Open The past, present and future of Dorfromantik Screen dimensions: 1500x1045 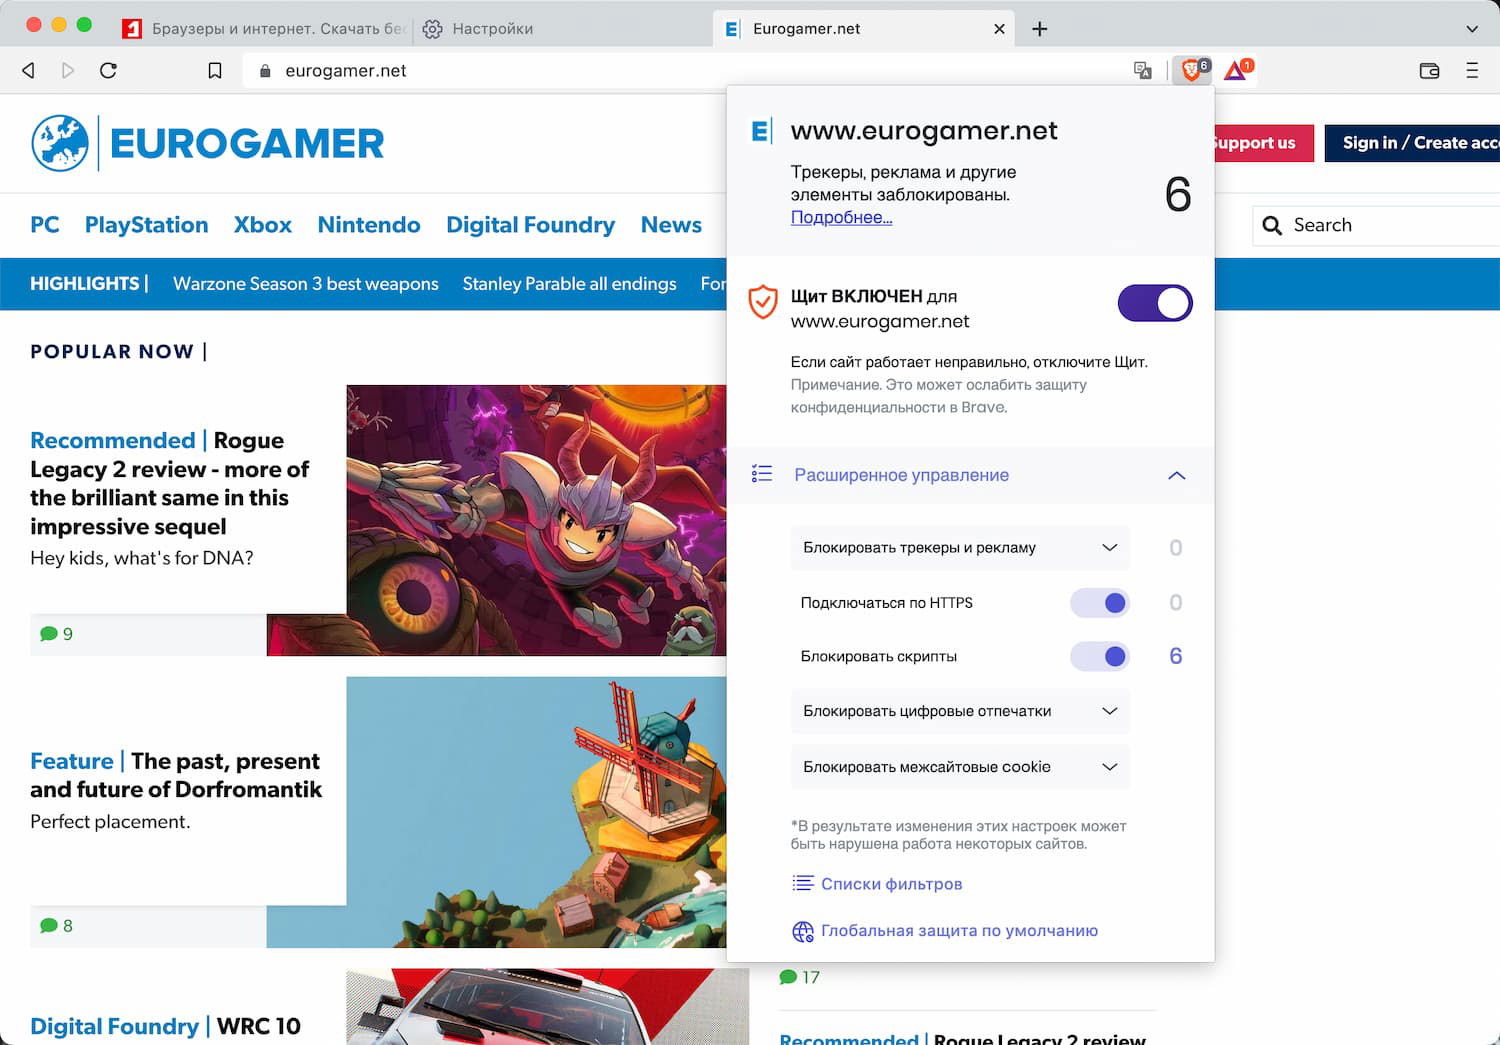(176, 775)
